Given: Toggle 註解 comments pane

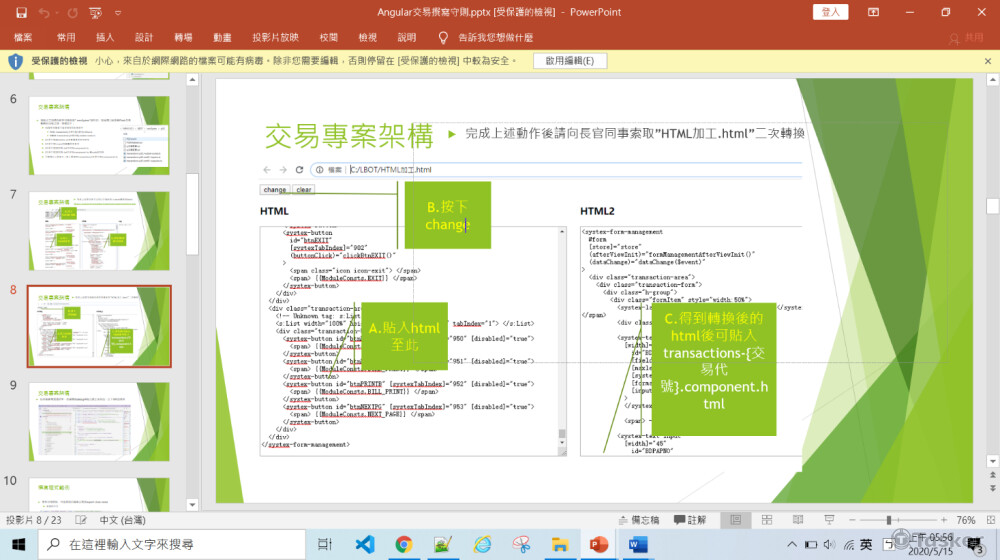Looking at the screenshot, I should pyautogui.click(x=690, y=520).
